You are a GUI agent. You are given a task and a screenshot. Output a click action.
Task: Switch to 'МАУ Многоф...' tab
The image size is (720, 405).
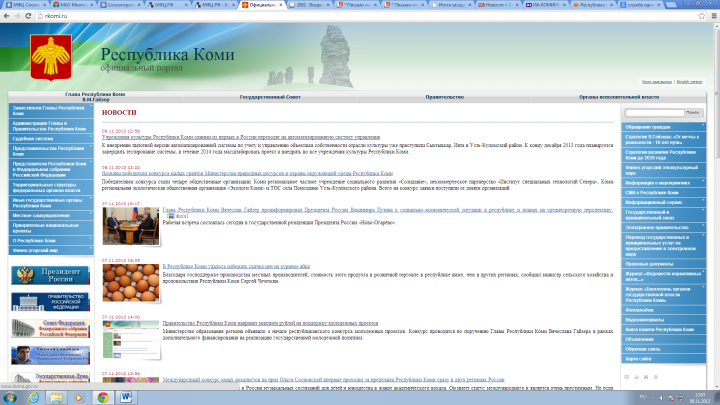coord(73,5)
